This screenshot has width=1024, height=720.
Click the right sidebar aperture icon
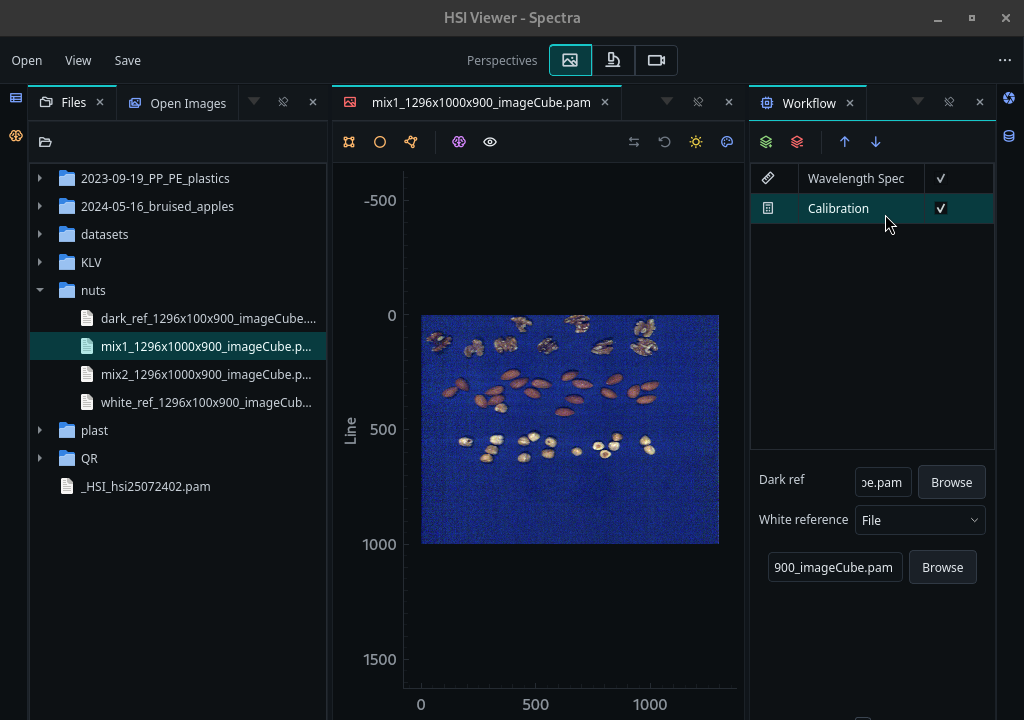(x=1009, y=98)
